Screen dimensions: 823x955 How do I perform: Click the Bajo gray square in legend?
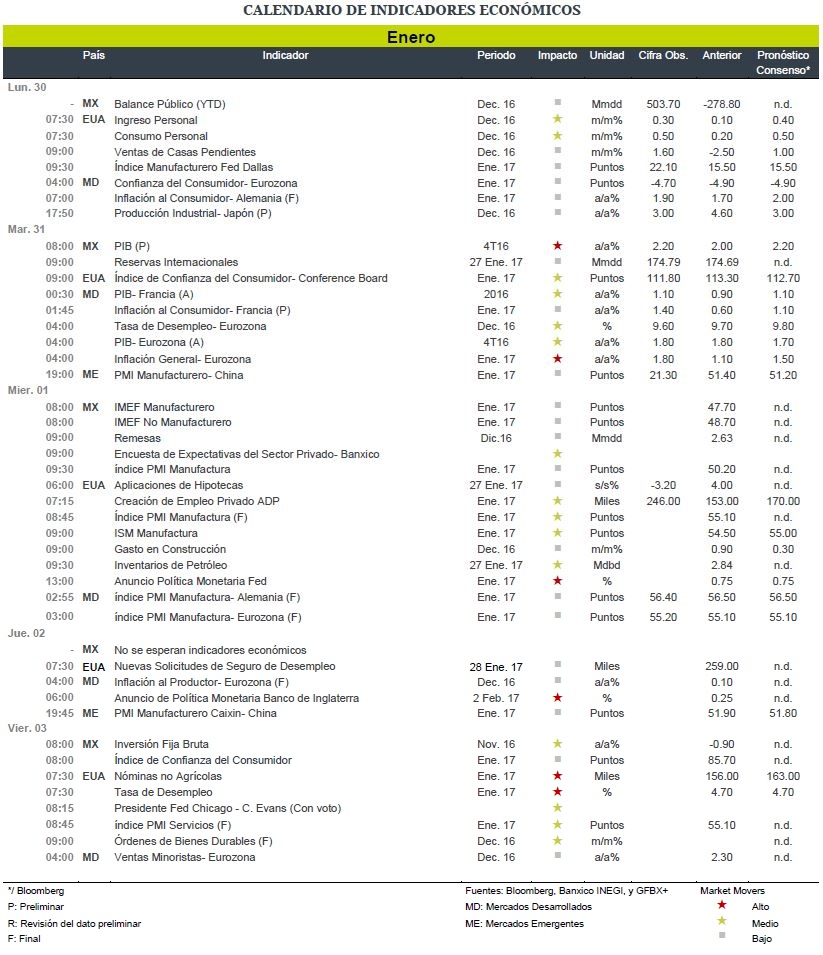coord(722,936)
